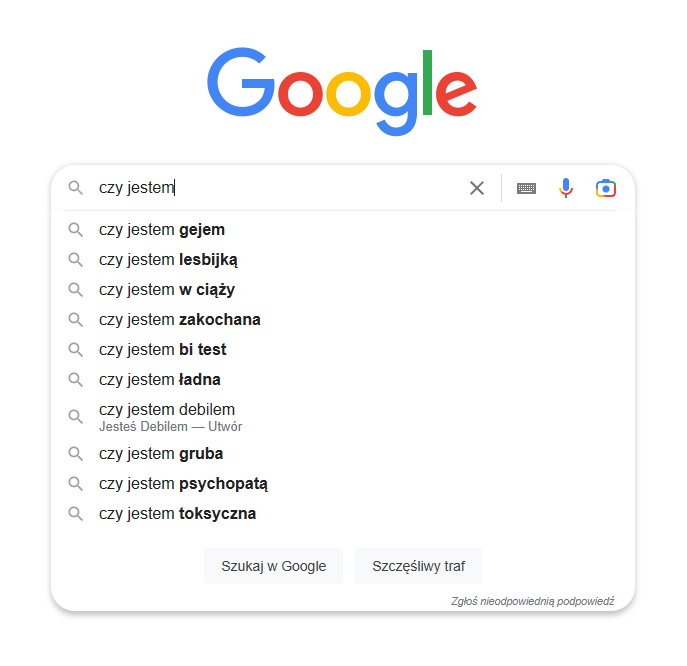
Task: Click magnifier icon beside 'debilem' suggestion
Action: coord(76,416)
